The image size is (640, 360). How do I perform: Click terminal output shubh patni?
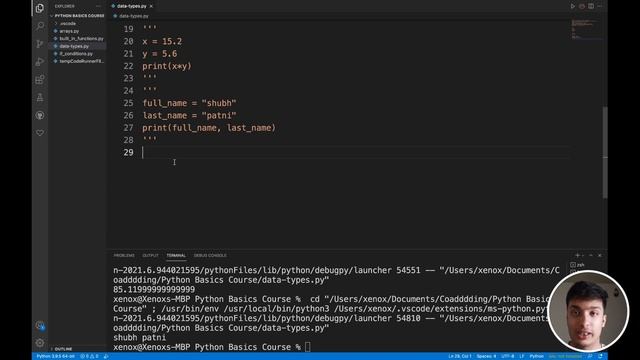point(139,338)
